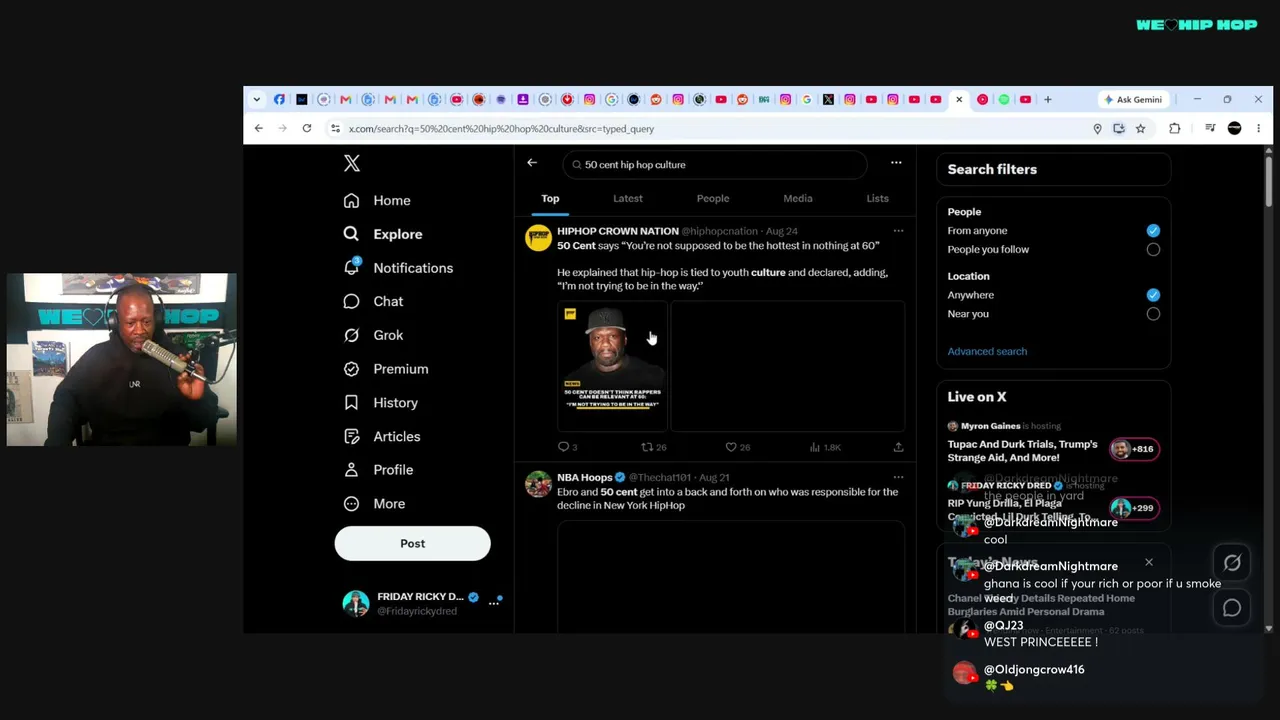
Task: Open the Chrome extensions puzzle icon
Action: (x=1175, y=128)
